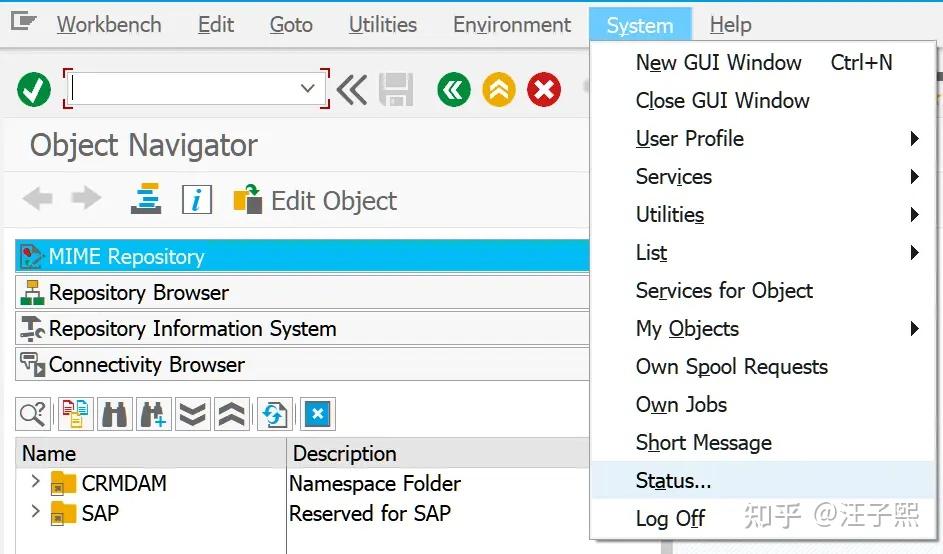This screenshot has height=554, width=943.
Task: Click the Name column header
Action: pyautogui.click(x=150, y=454)
